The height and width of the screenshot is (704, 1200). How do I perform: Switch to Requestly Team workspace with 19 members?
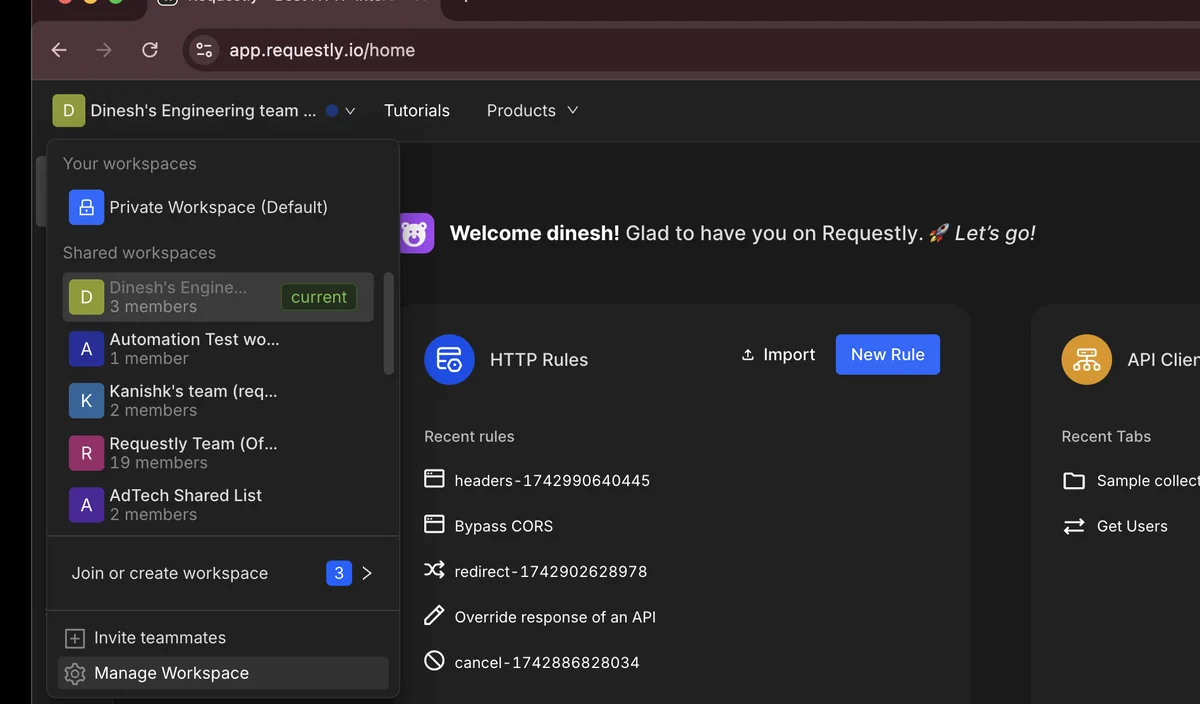[218, 453]
